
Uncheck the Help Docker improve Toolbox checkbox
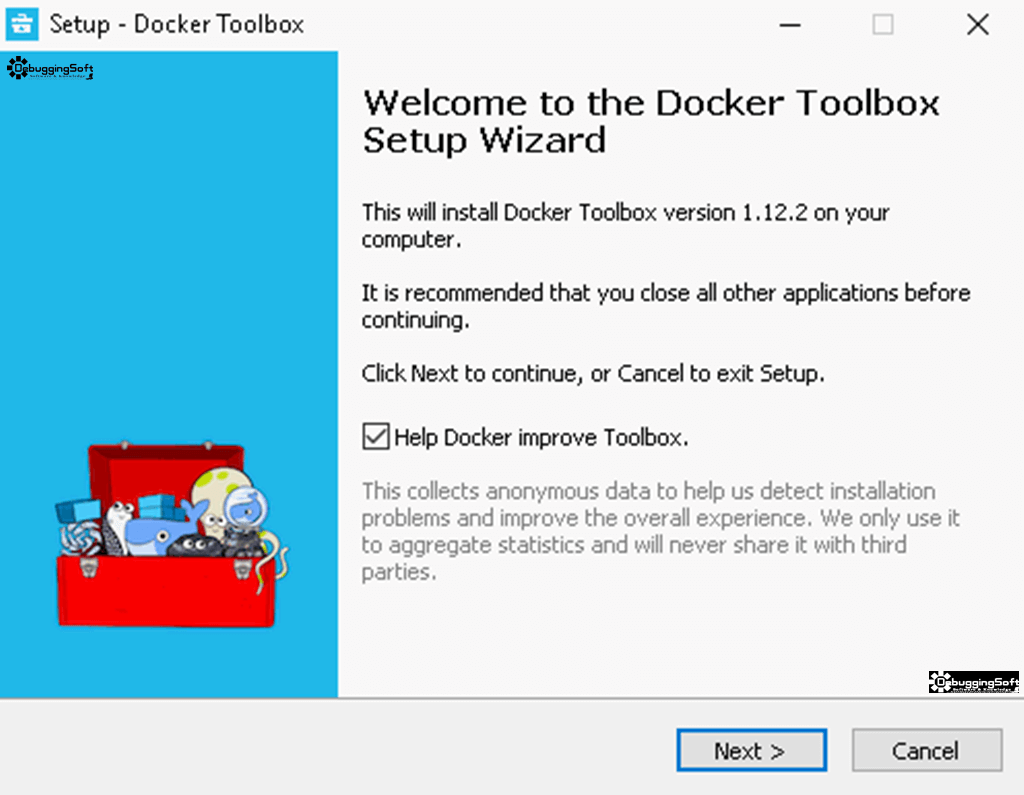(376, 436)
